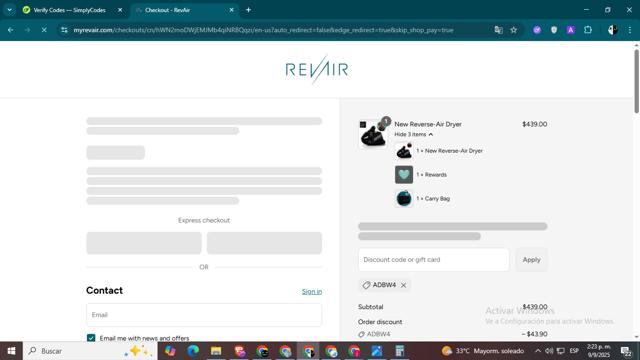Remove the ADBW4 discount code
640x360 pixels.
pos(403,285)
